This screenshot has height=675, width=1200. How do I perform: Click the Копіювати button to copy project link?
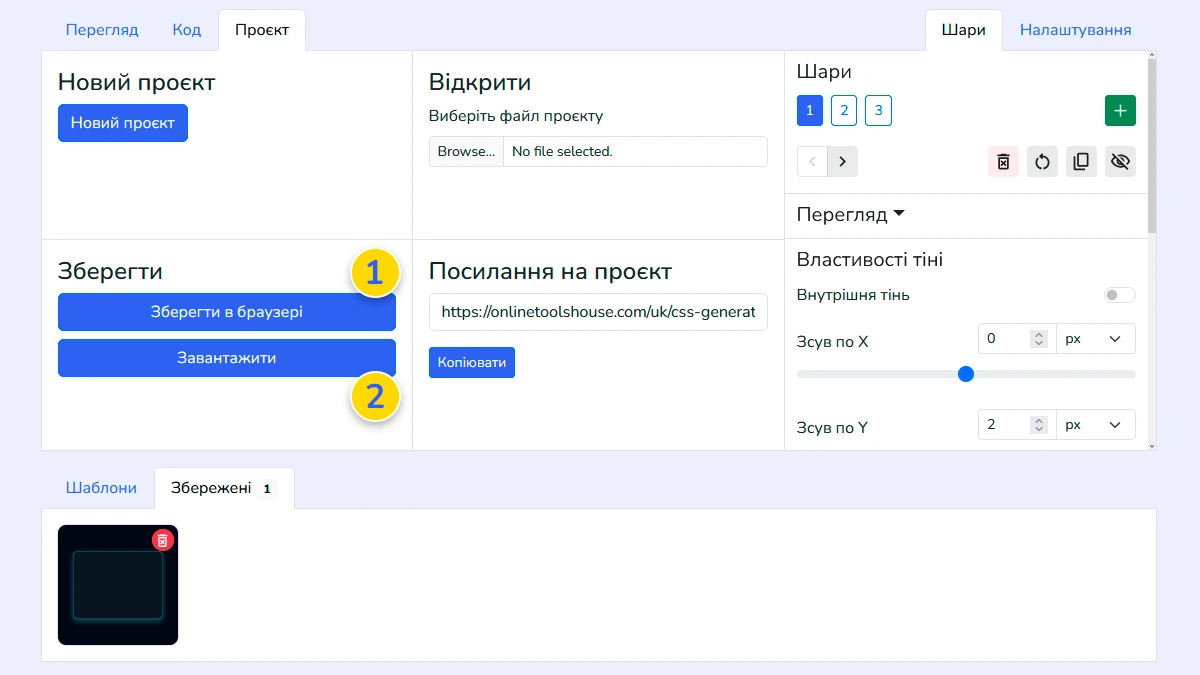(471, 362)
